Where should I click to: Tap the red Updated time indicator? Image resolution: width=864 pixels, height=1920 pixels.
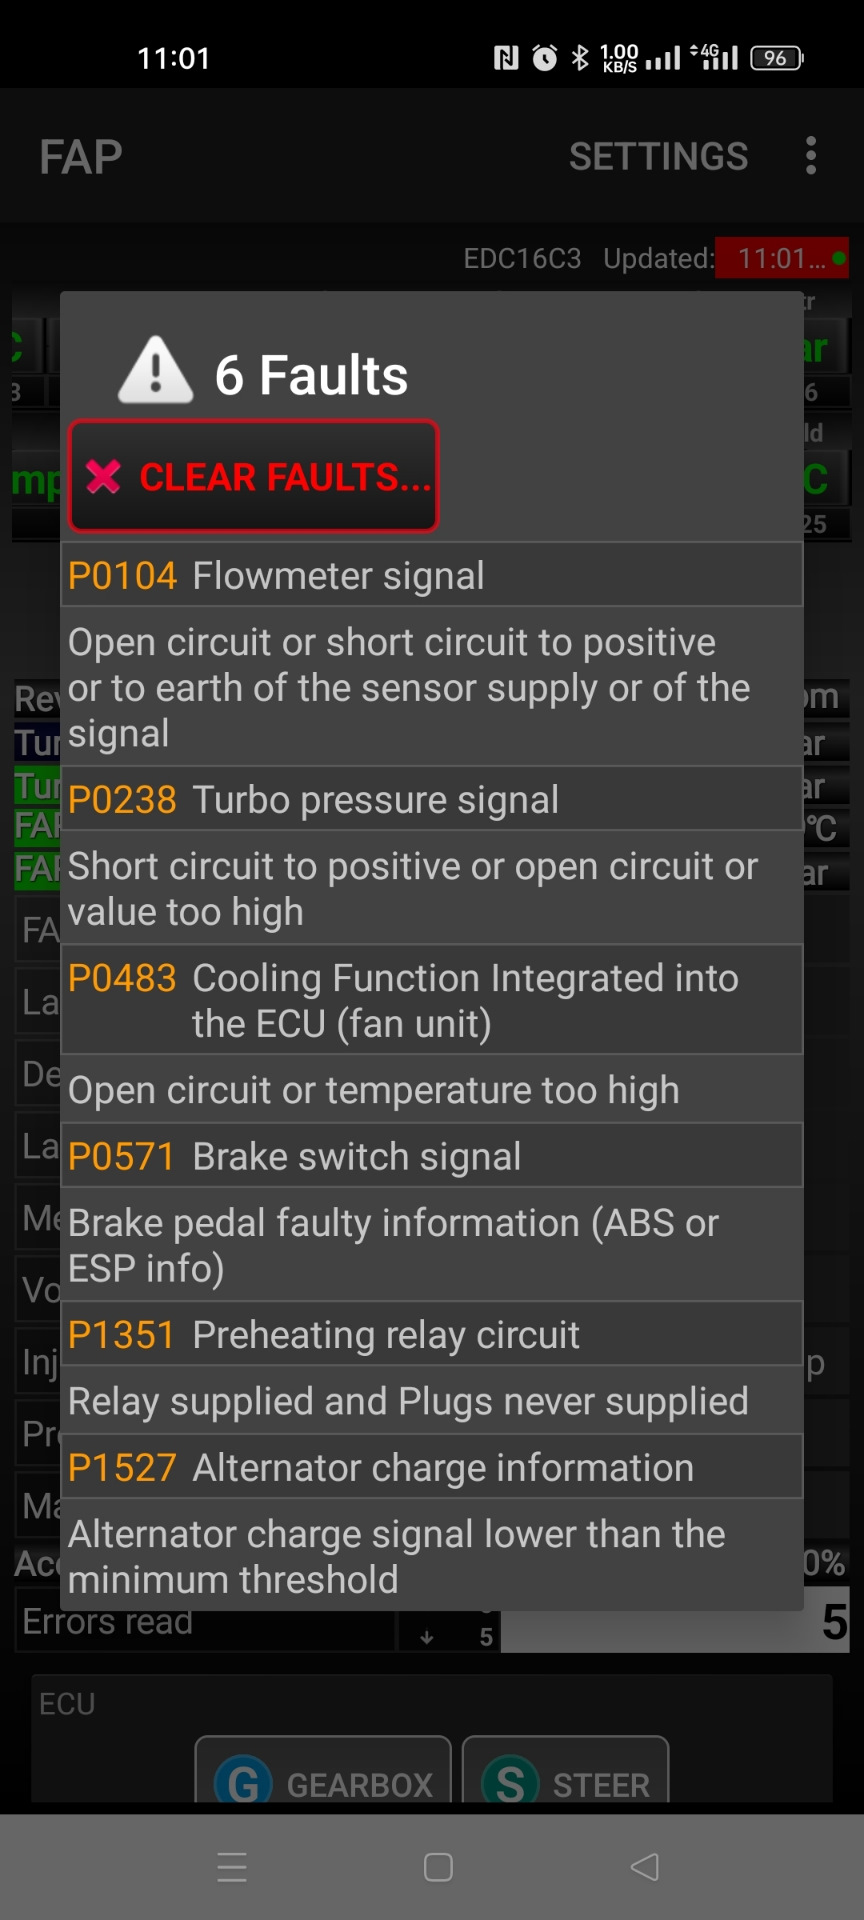click(781, 259)
